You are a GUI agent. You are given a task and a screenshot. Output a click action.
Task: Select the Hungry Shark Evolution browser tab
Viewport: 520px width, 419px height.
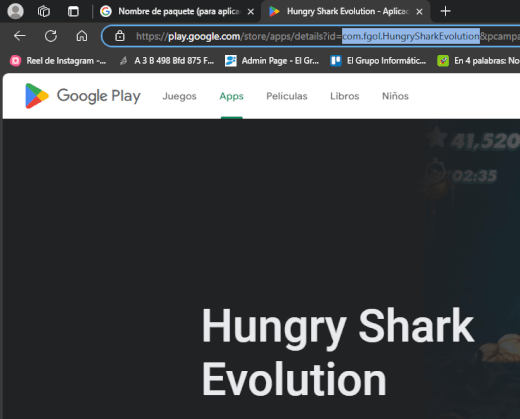345,12
